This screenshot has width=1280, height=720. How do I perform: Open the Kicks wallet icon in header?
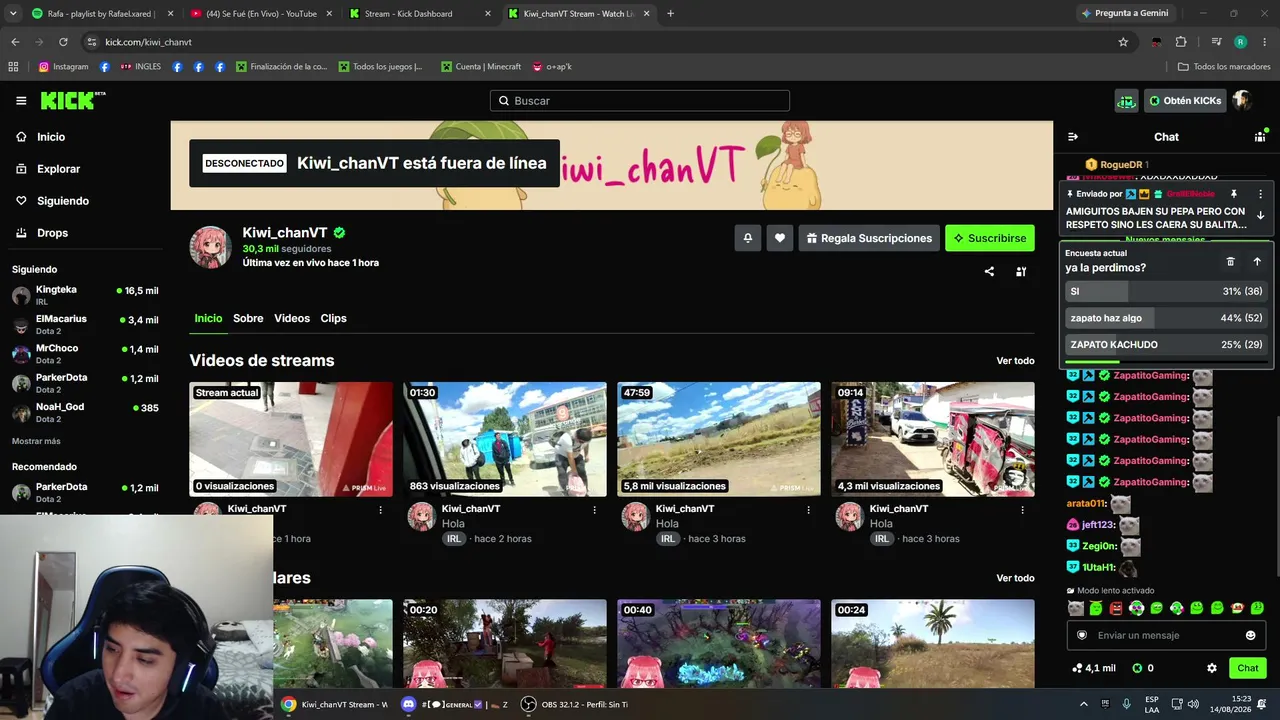(1126, 101)
